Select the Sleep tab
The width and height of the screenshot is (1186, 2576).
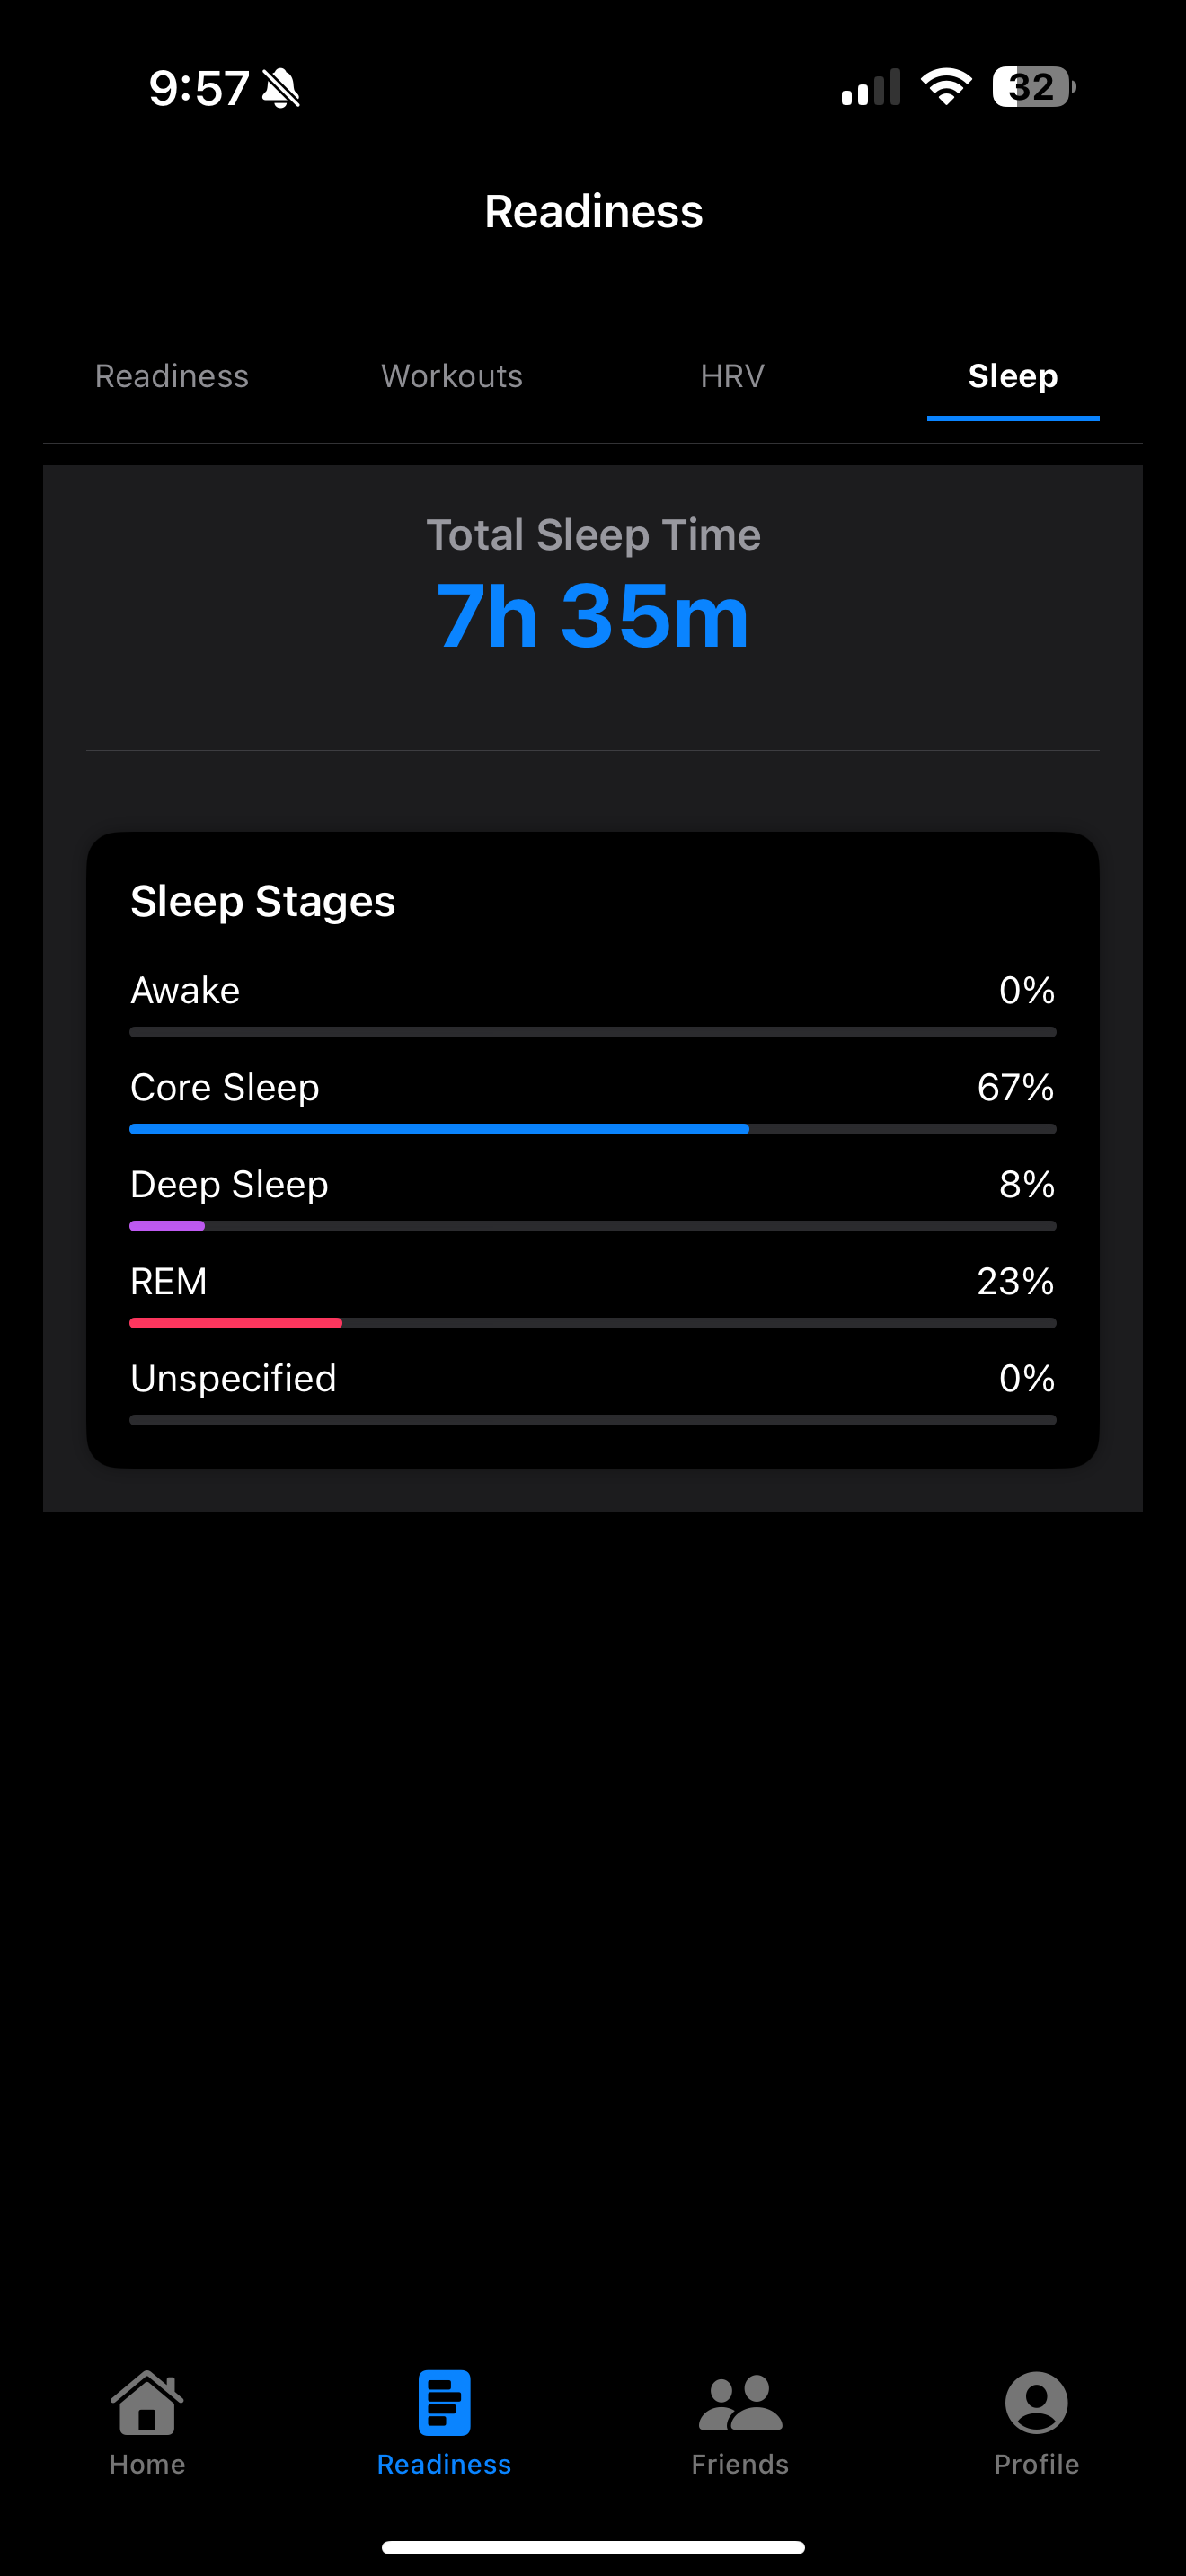tap(1013, 376)
